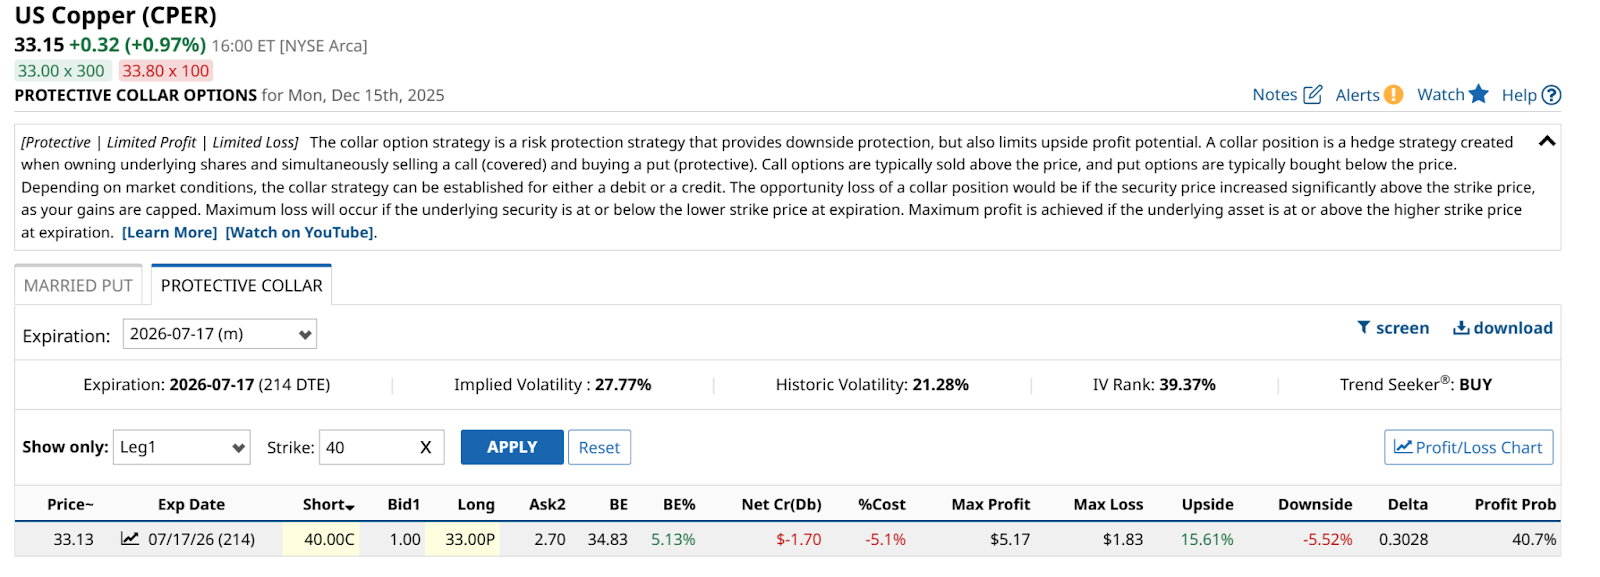
Task: Click the Help question mark icon
Action: coord(1551,95)
